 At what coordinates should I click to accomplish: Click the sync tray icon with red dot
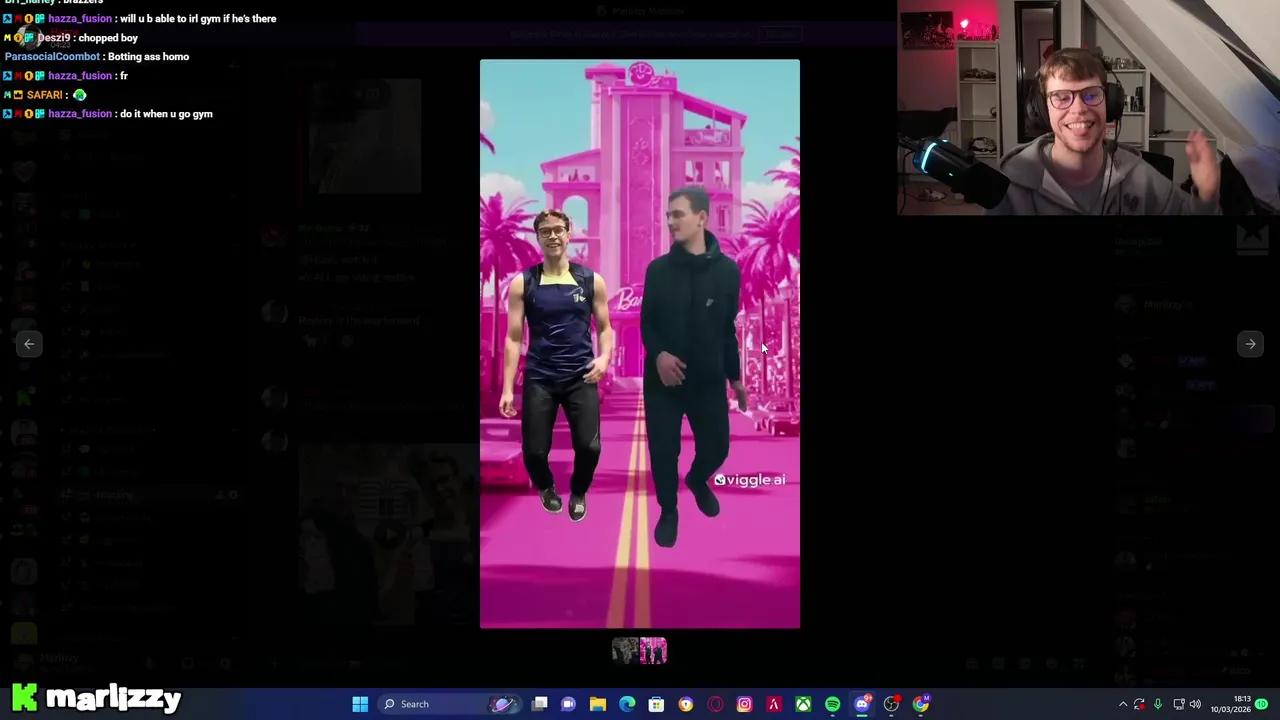pyautogui.click(x=1140, y=705)
